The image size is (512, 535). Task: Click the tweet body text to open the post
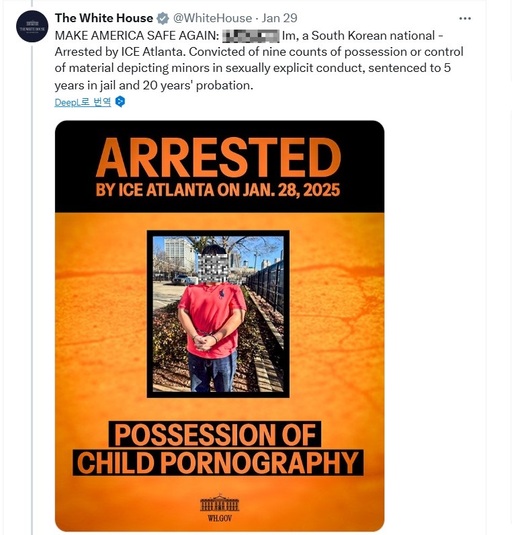pos(259,60)
